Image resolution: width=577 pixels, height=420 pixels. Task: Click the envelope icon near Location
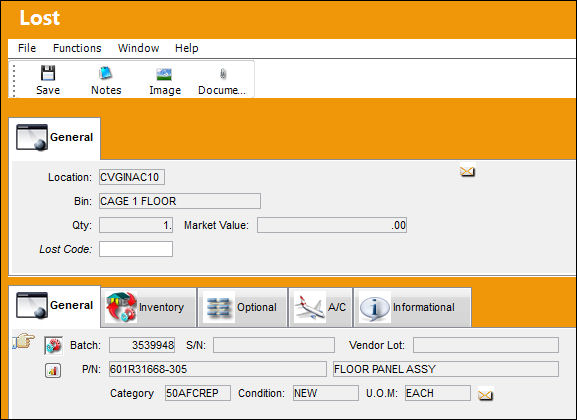click(x=467, y=171)
